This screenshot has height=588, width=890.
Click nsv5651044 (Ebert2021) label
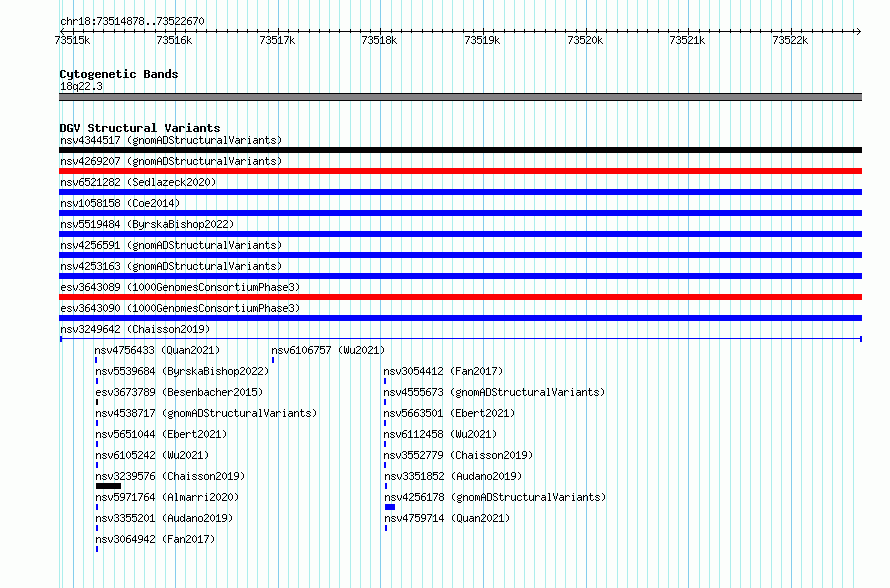click(x=161, y=434)
